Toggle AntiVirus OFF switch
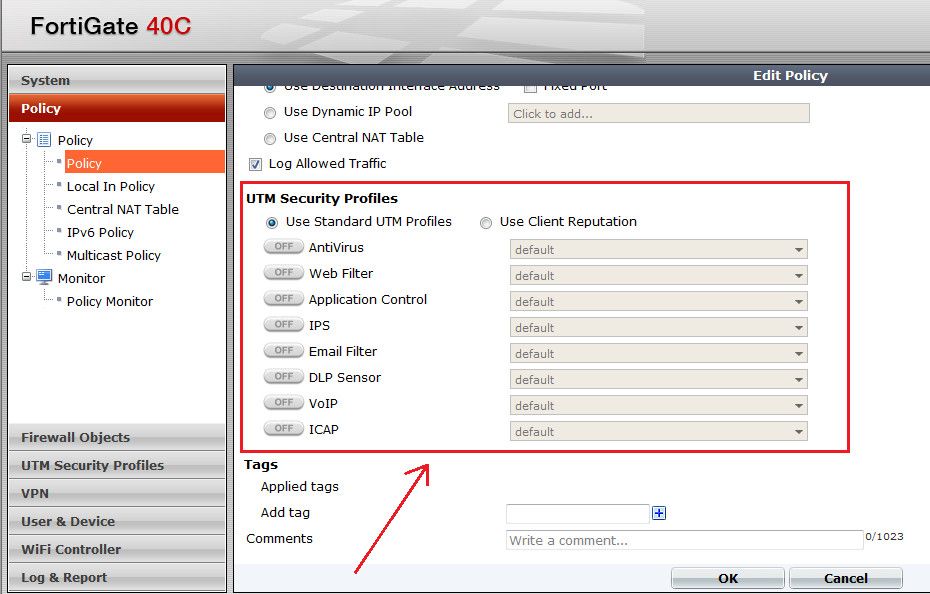Screen dimensions: 930x594 coord(284,246)
